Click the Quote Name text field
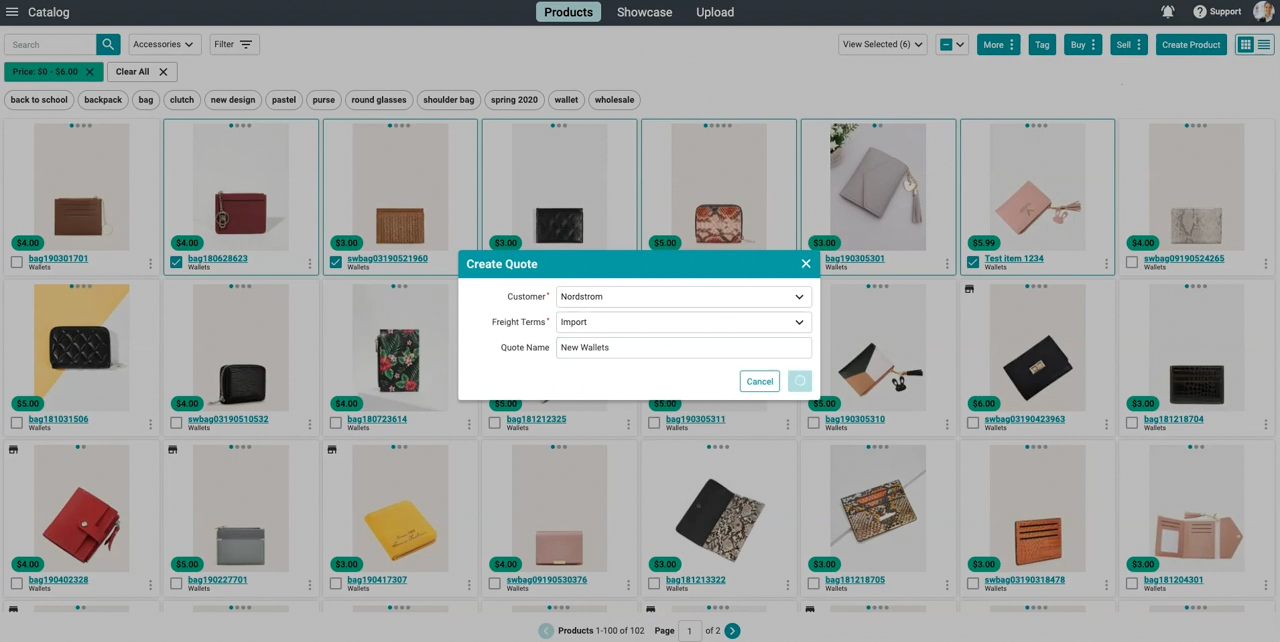Viewport: 1280px width, 642px height. coord(683,348)
